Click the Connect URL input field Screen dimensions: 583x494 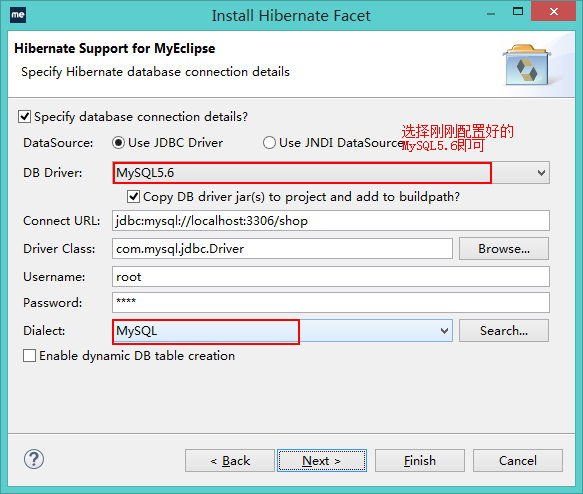click(x=331, y=221)
